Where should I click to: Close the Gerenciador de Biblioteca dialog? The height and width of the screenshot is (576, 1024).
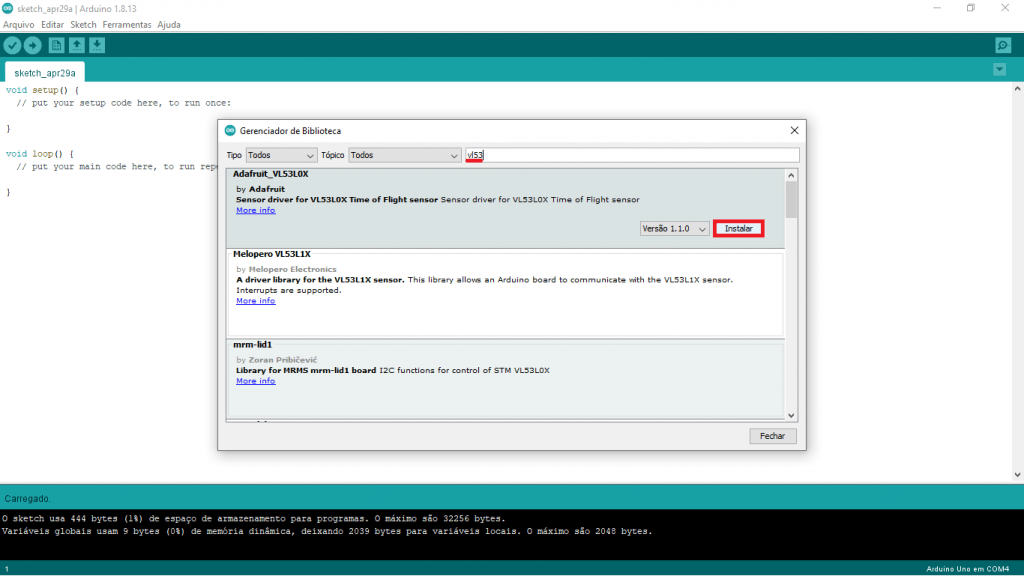click(x=794, y=130)
